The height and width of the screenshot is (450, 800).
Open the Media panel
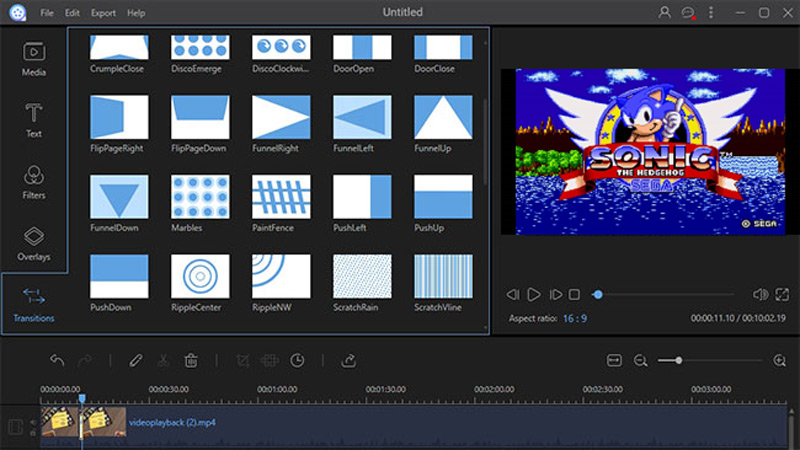pos(34,59)
